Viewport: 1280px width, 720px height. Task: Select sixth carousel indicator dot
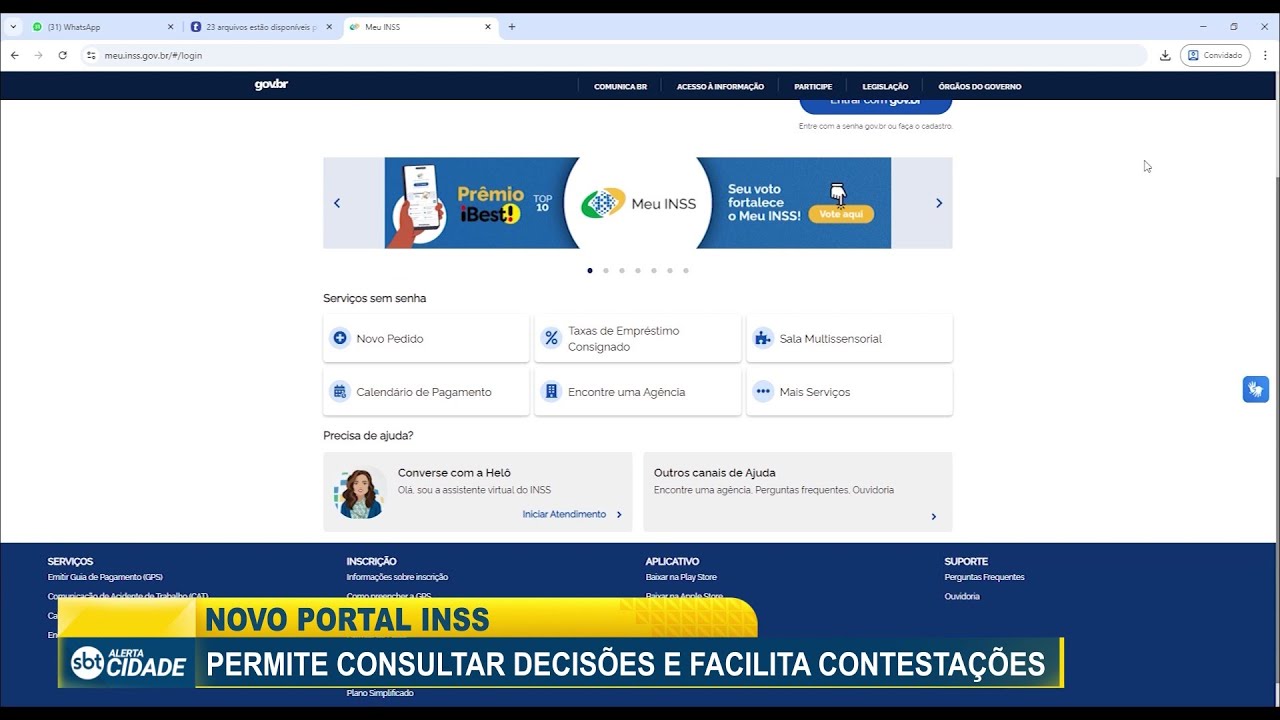tap(670, 270)
